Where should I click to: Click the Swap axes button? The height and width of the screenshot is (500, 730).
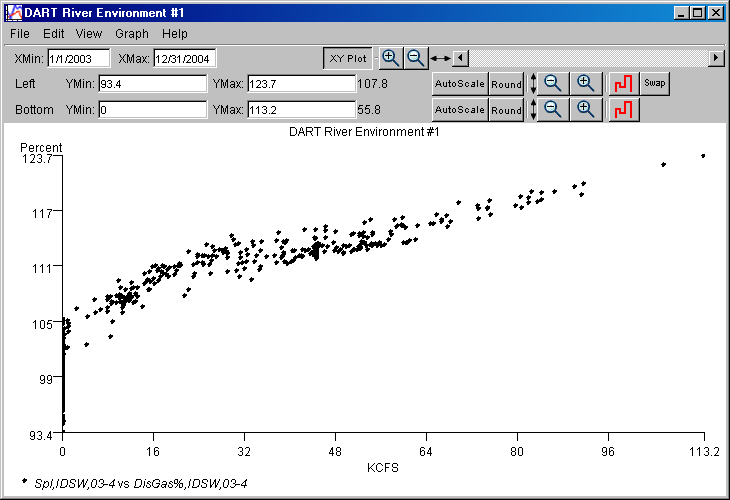point(655,83)
